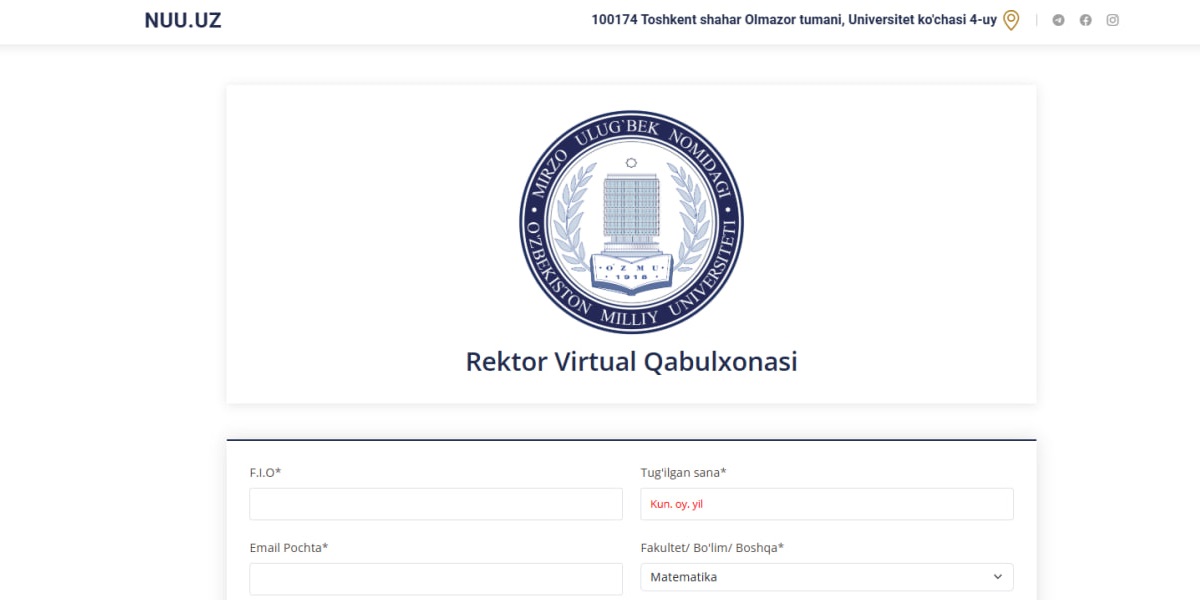Click the gold location pin icon
This screenshot has width=1200, height=600.
[x=1011, y=20]
